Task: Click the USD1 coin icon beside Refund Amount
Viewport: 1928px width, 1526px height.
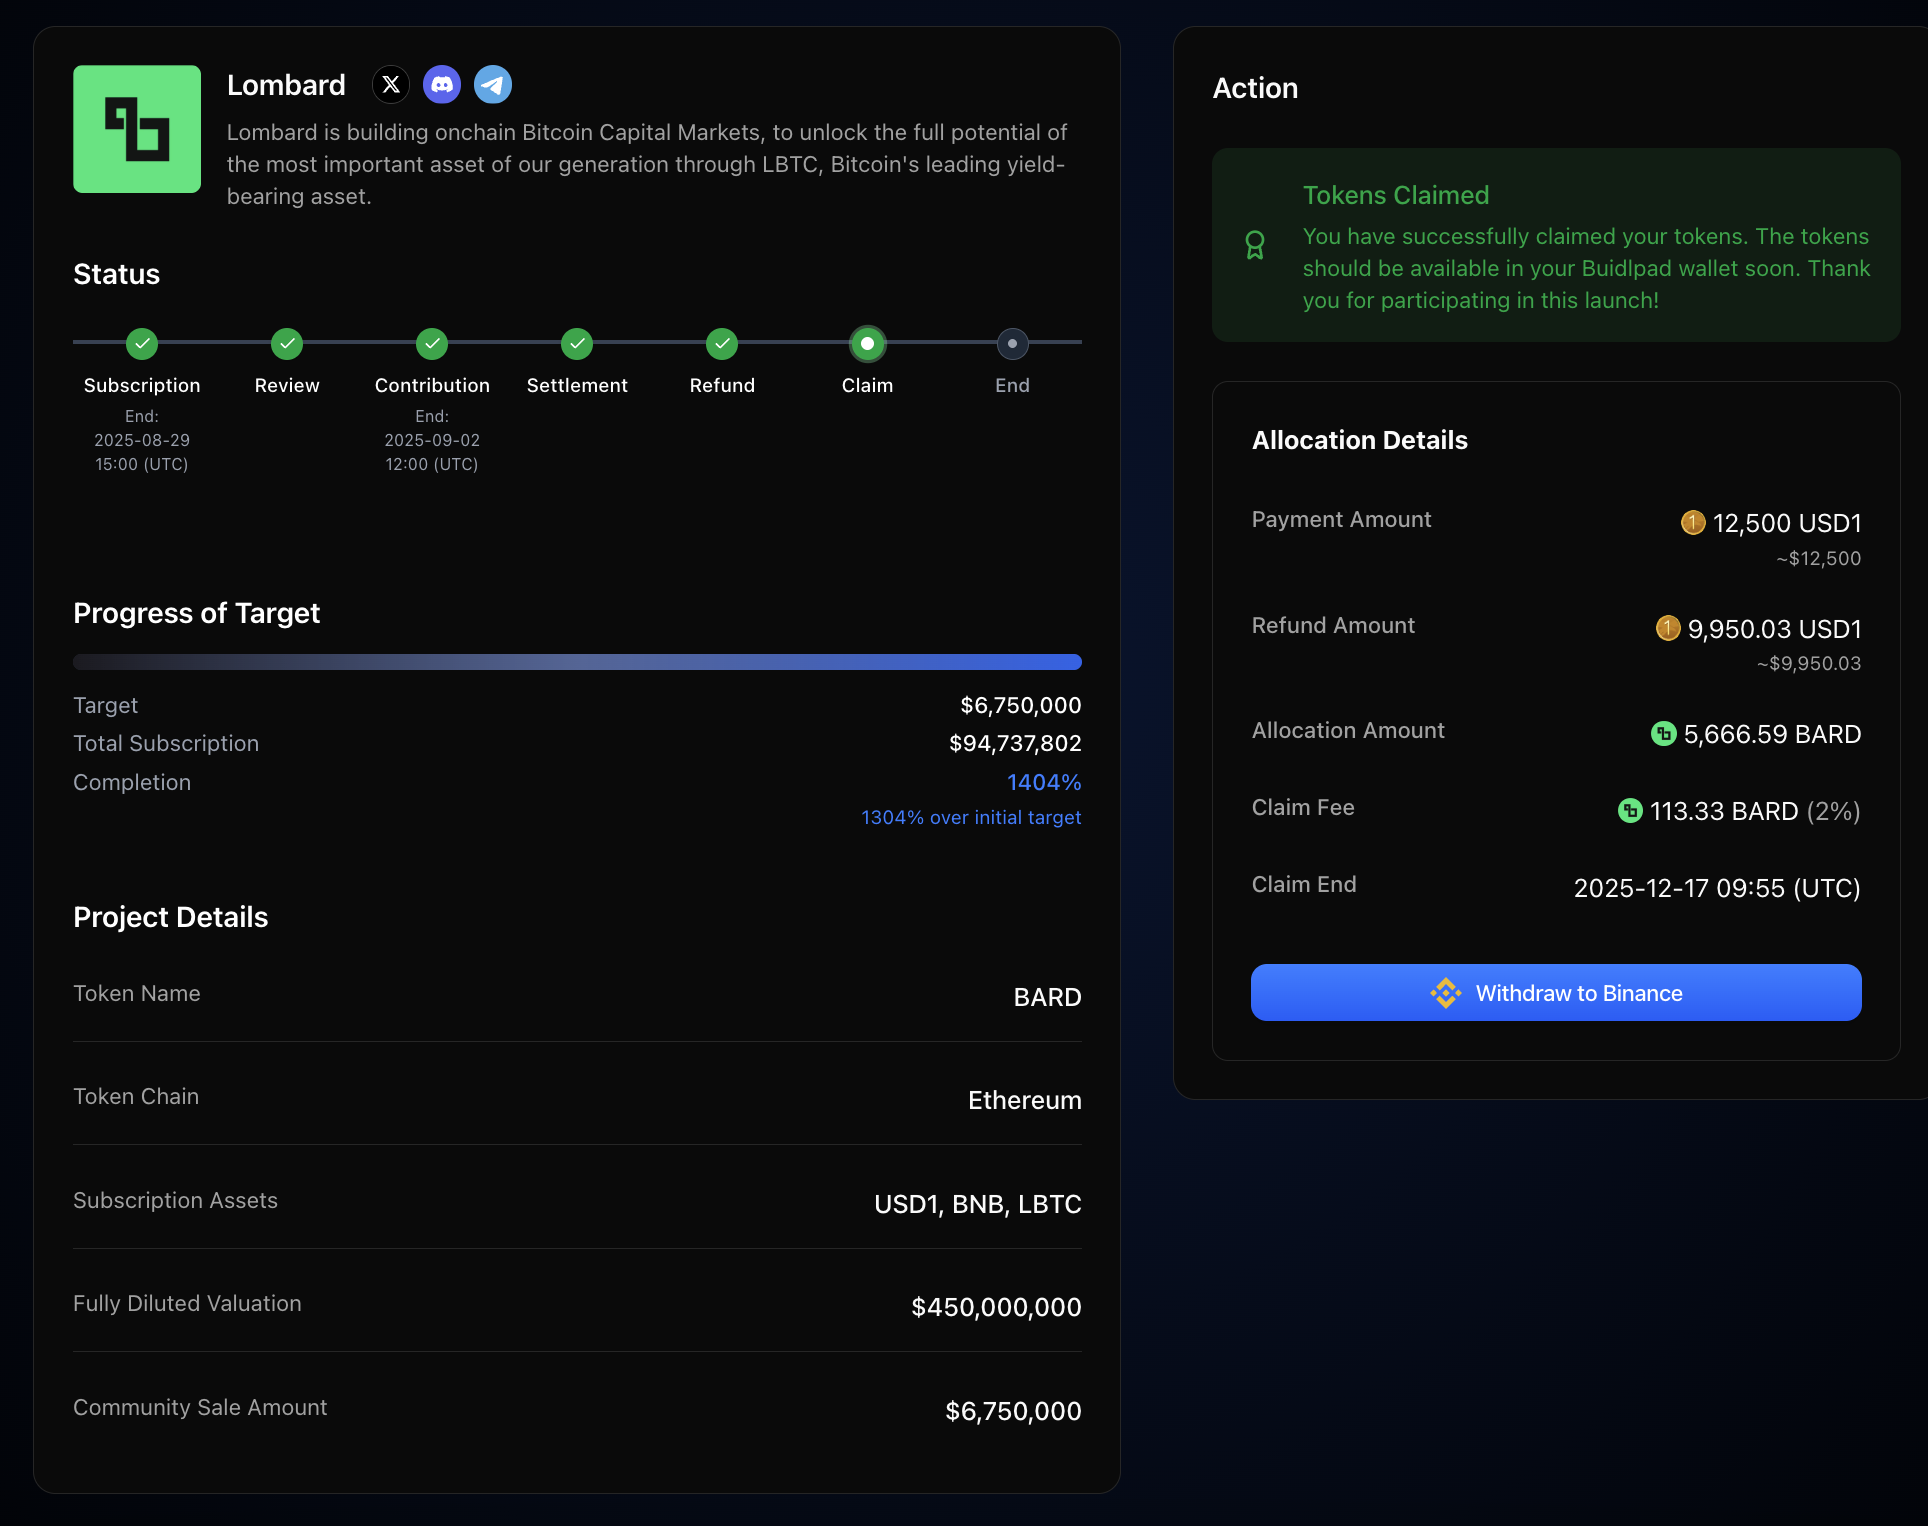Action: [1668, 628]
